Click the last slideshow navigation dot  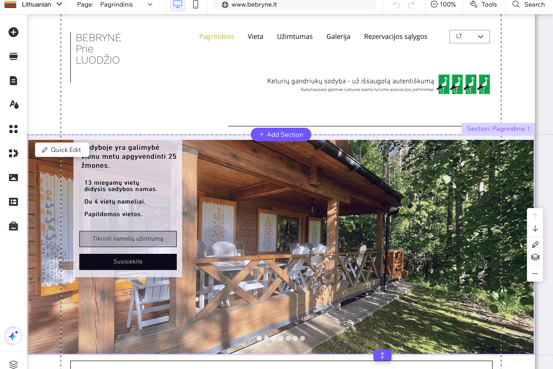click(x=302, y=338)
